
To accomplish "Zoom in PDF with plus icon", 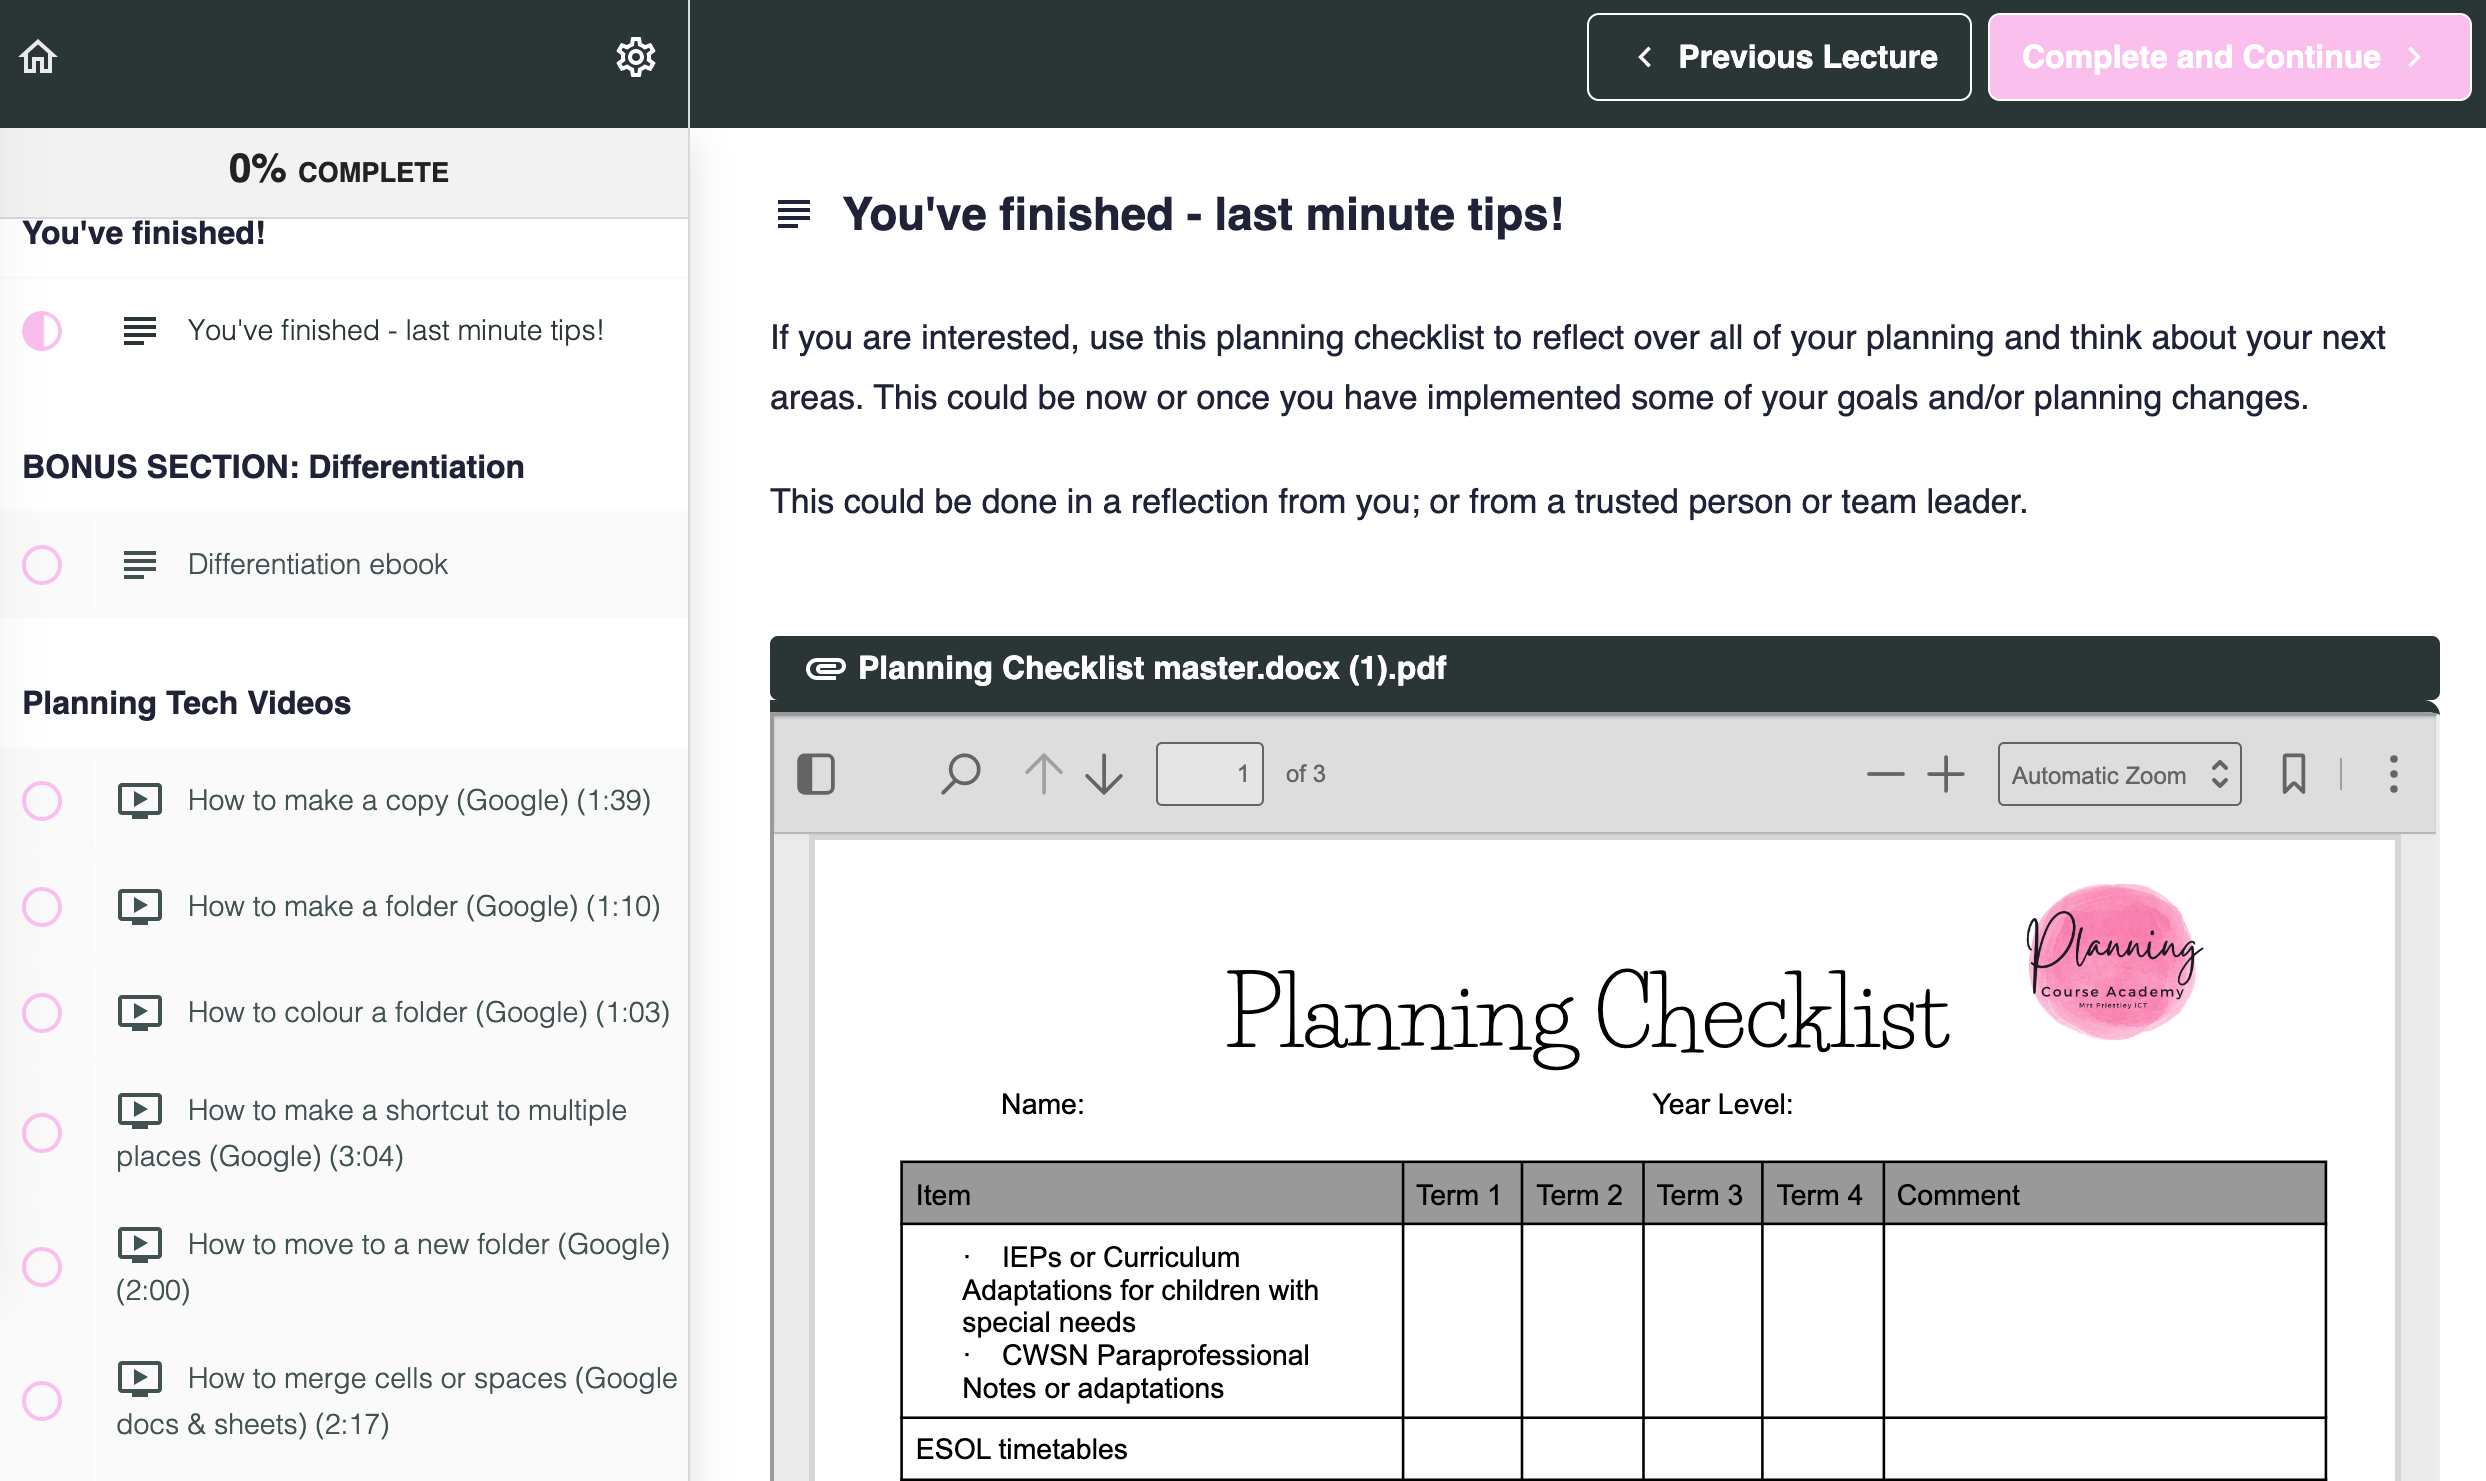I will 1946,774.
